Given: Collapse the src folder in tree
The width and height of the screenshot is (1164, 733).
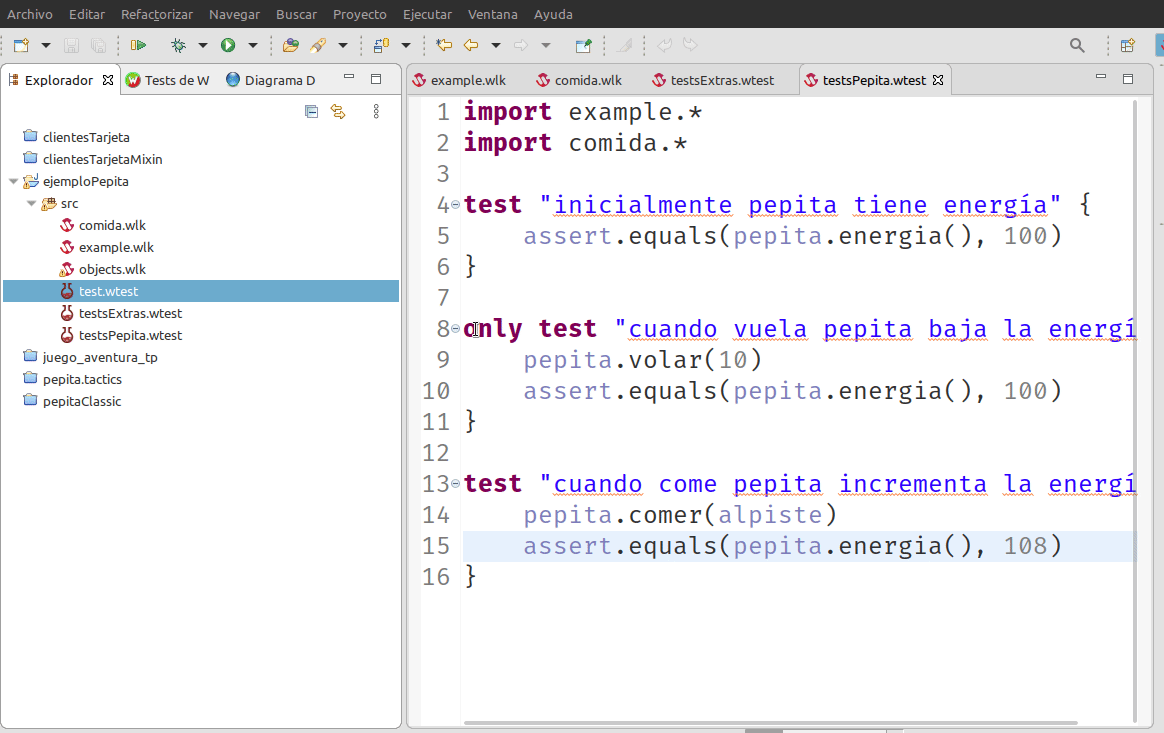Looking at the screenshot, I should (31, 204).
